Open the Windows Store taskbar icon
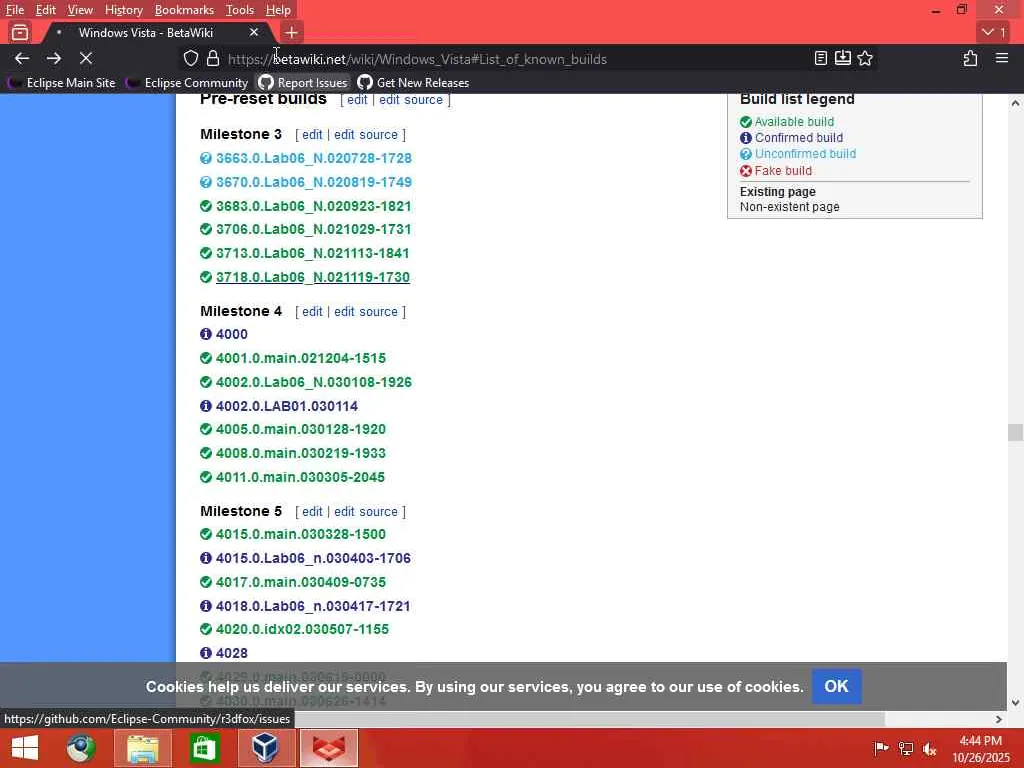The width and height of the screenshot is (1024, 768). 204,748
